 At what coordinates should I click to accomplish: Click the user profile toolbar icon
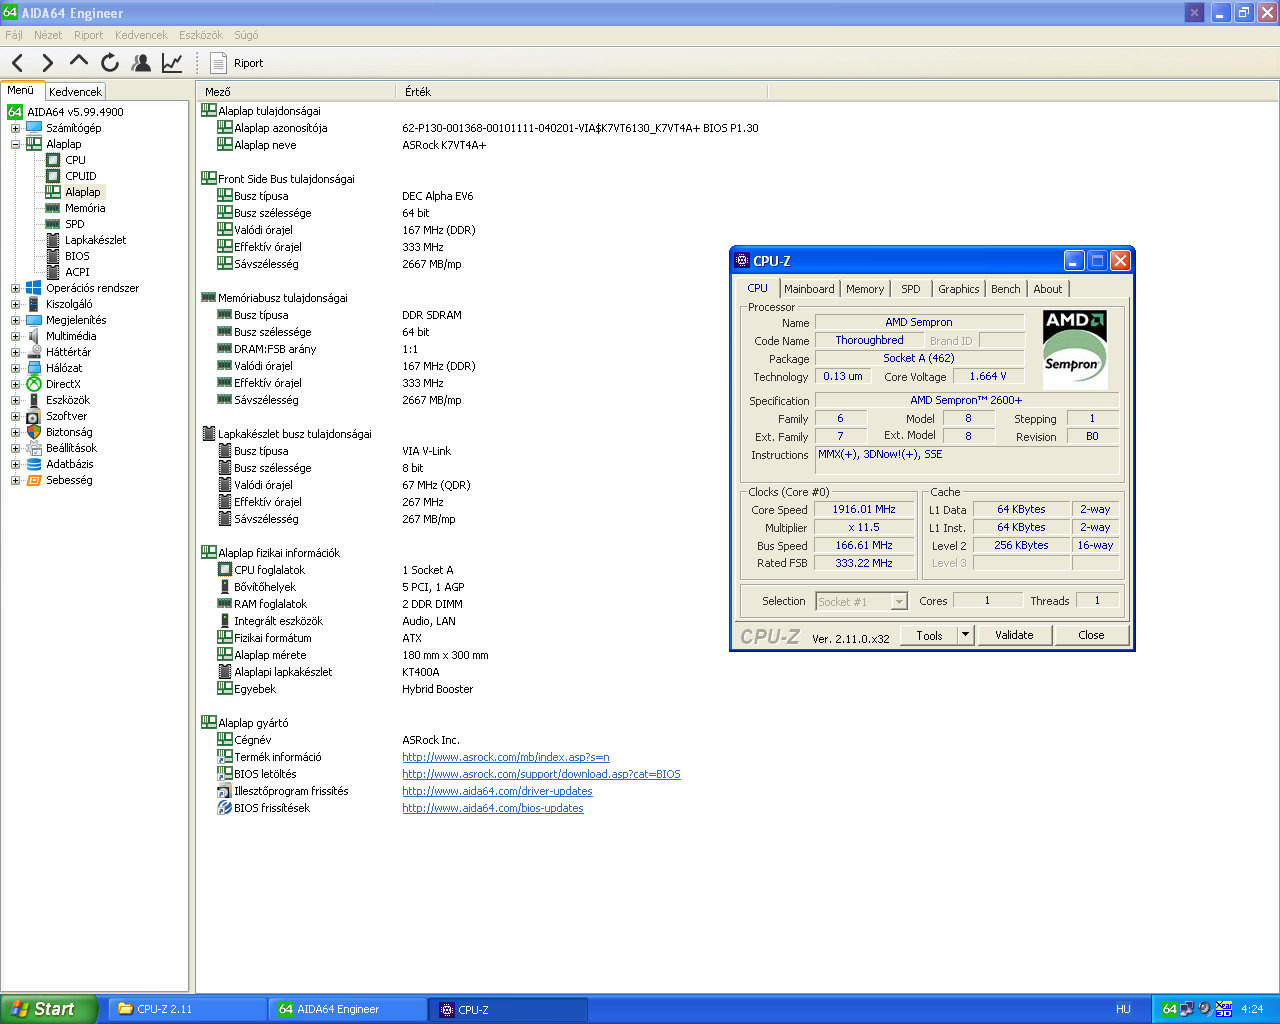(x=141, y=63)
